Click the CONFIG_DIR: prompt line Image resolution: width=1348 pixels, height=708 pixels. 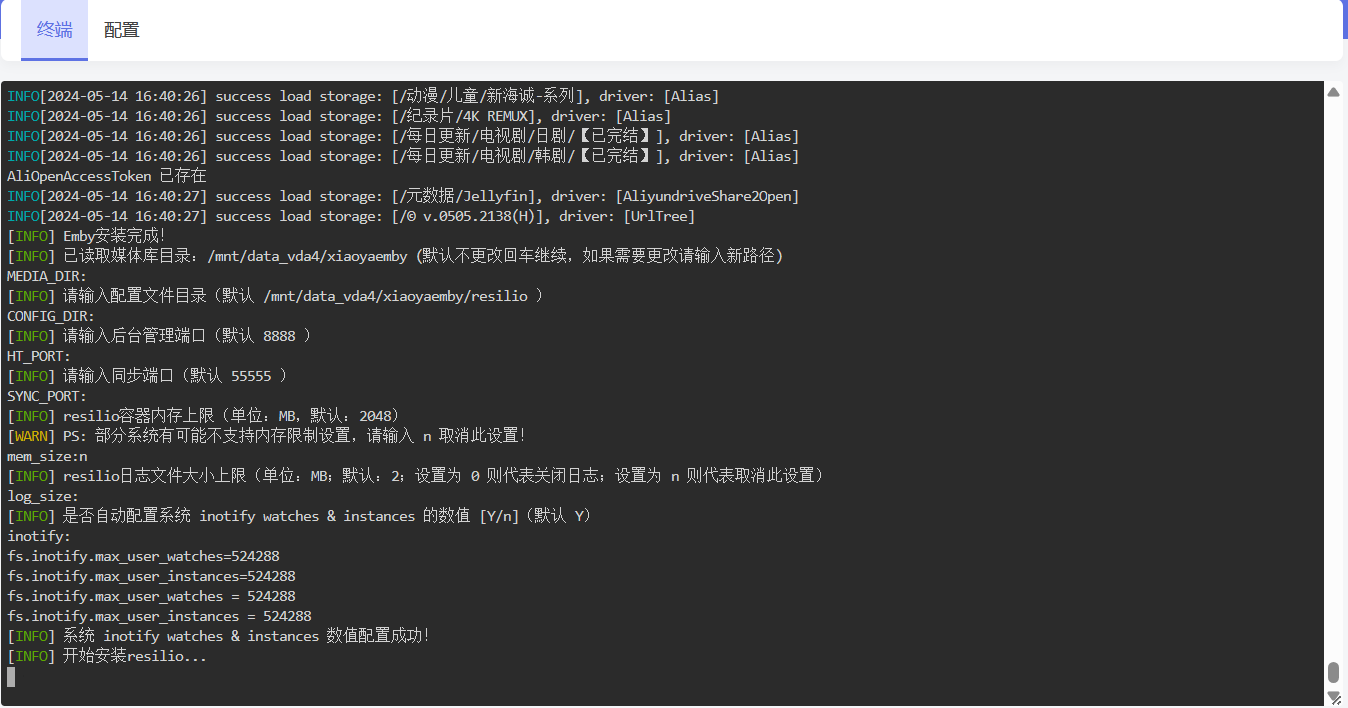click(51, 317)
